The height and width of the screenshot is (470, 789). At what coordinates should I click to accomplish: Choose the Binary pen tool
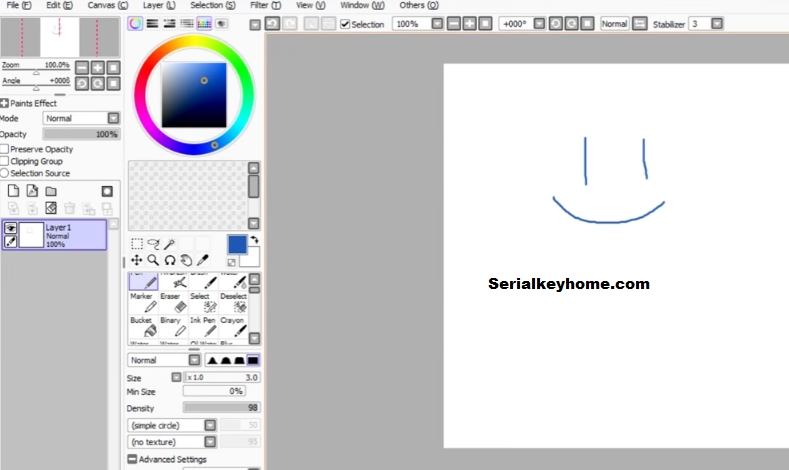tap(173, 327)
